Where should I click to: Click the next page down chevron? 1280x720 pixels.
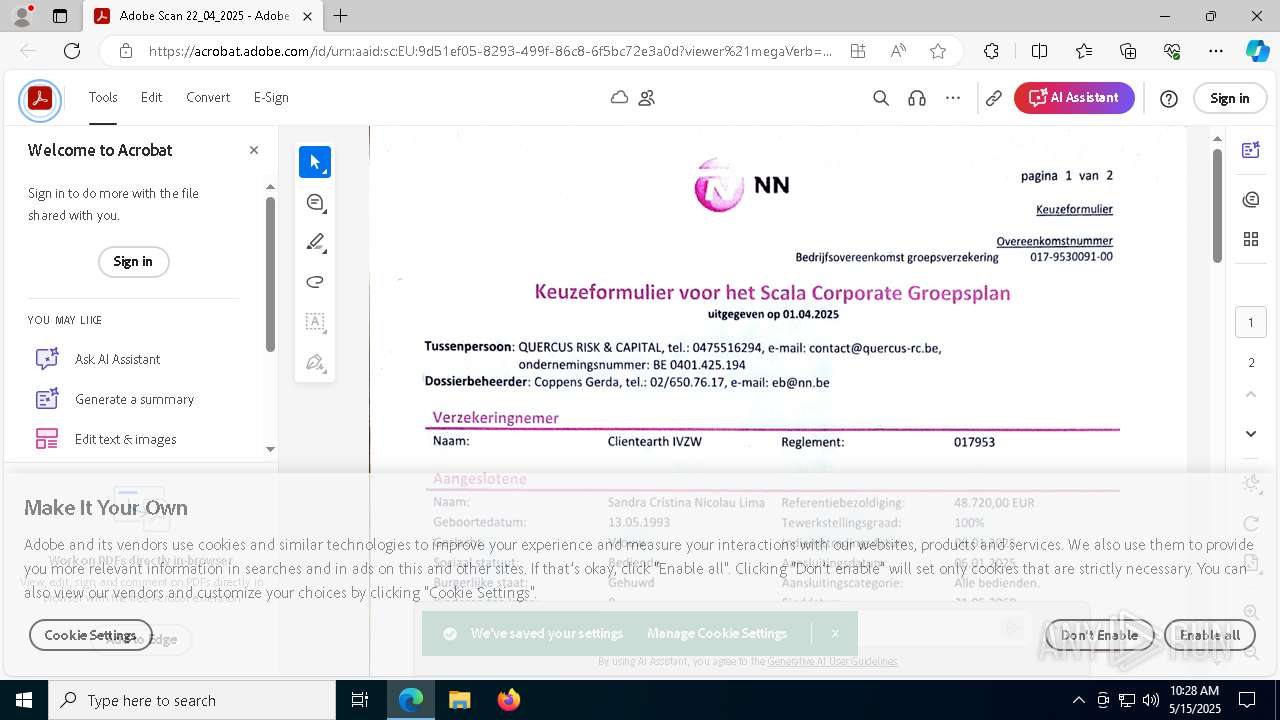pos(1251,433)
